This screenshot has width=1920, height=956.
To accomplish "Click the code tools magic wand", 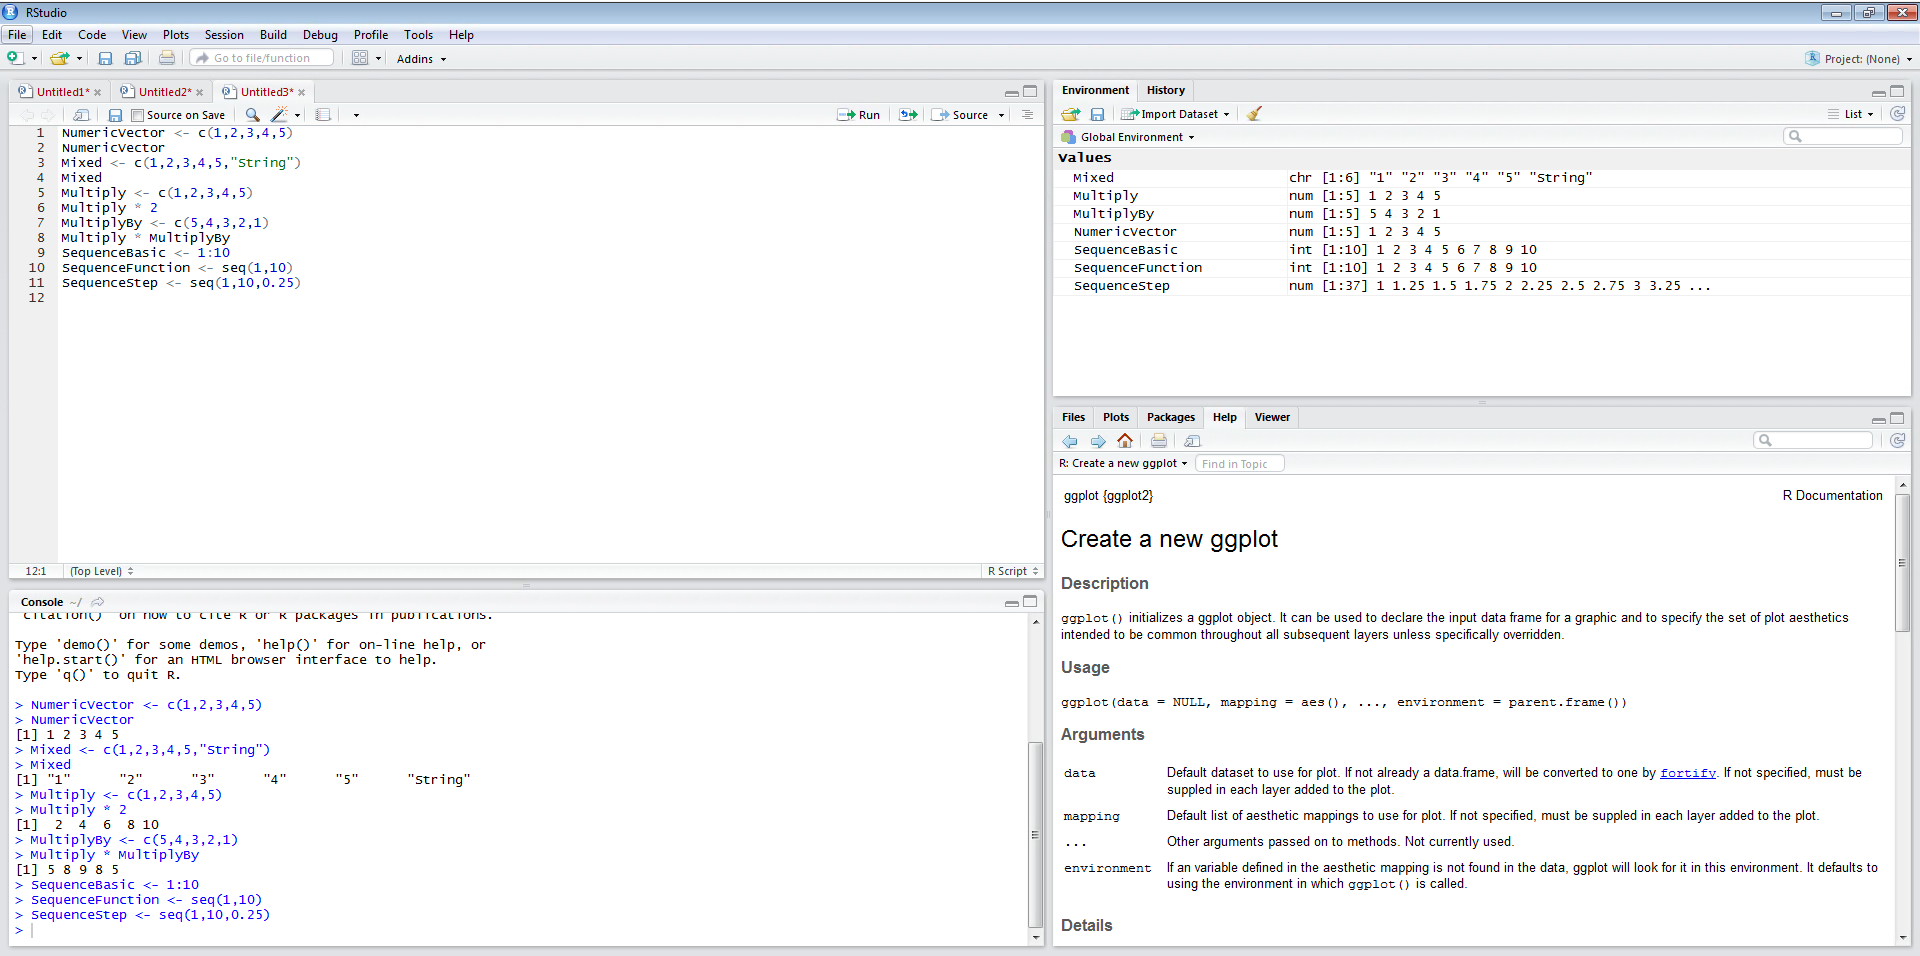I will 280,115.
